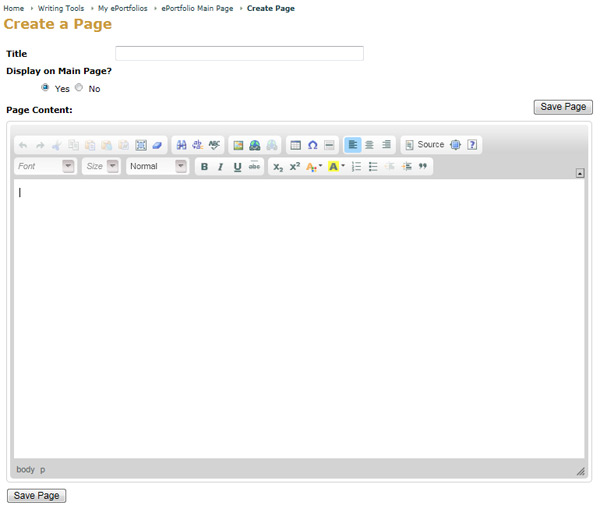Insert horizontal line icon
This screenshot has height=509, width=600.
click(x=329, y=145)
